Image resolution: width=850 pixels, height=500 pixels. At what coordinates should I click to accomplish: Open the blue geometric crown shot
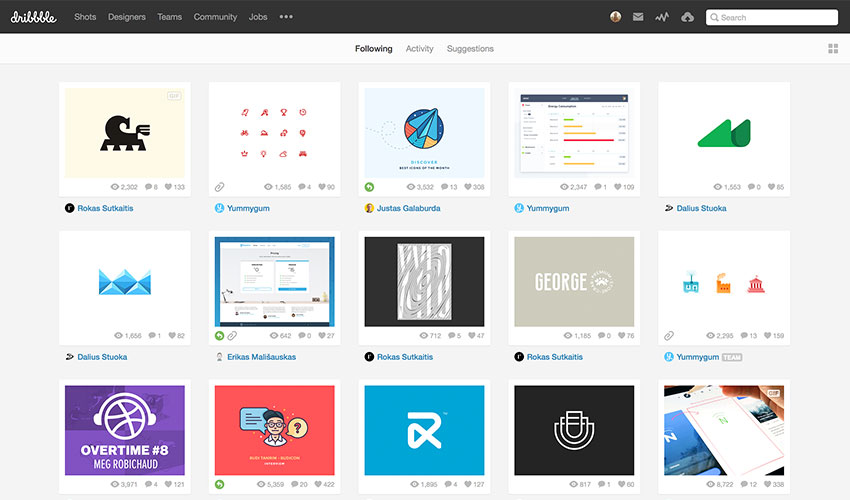[x=125, y=281]
